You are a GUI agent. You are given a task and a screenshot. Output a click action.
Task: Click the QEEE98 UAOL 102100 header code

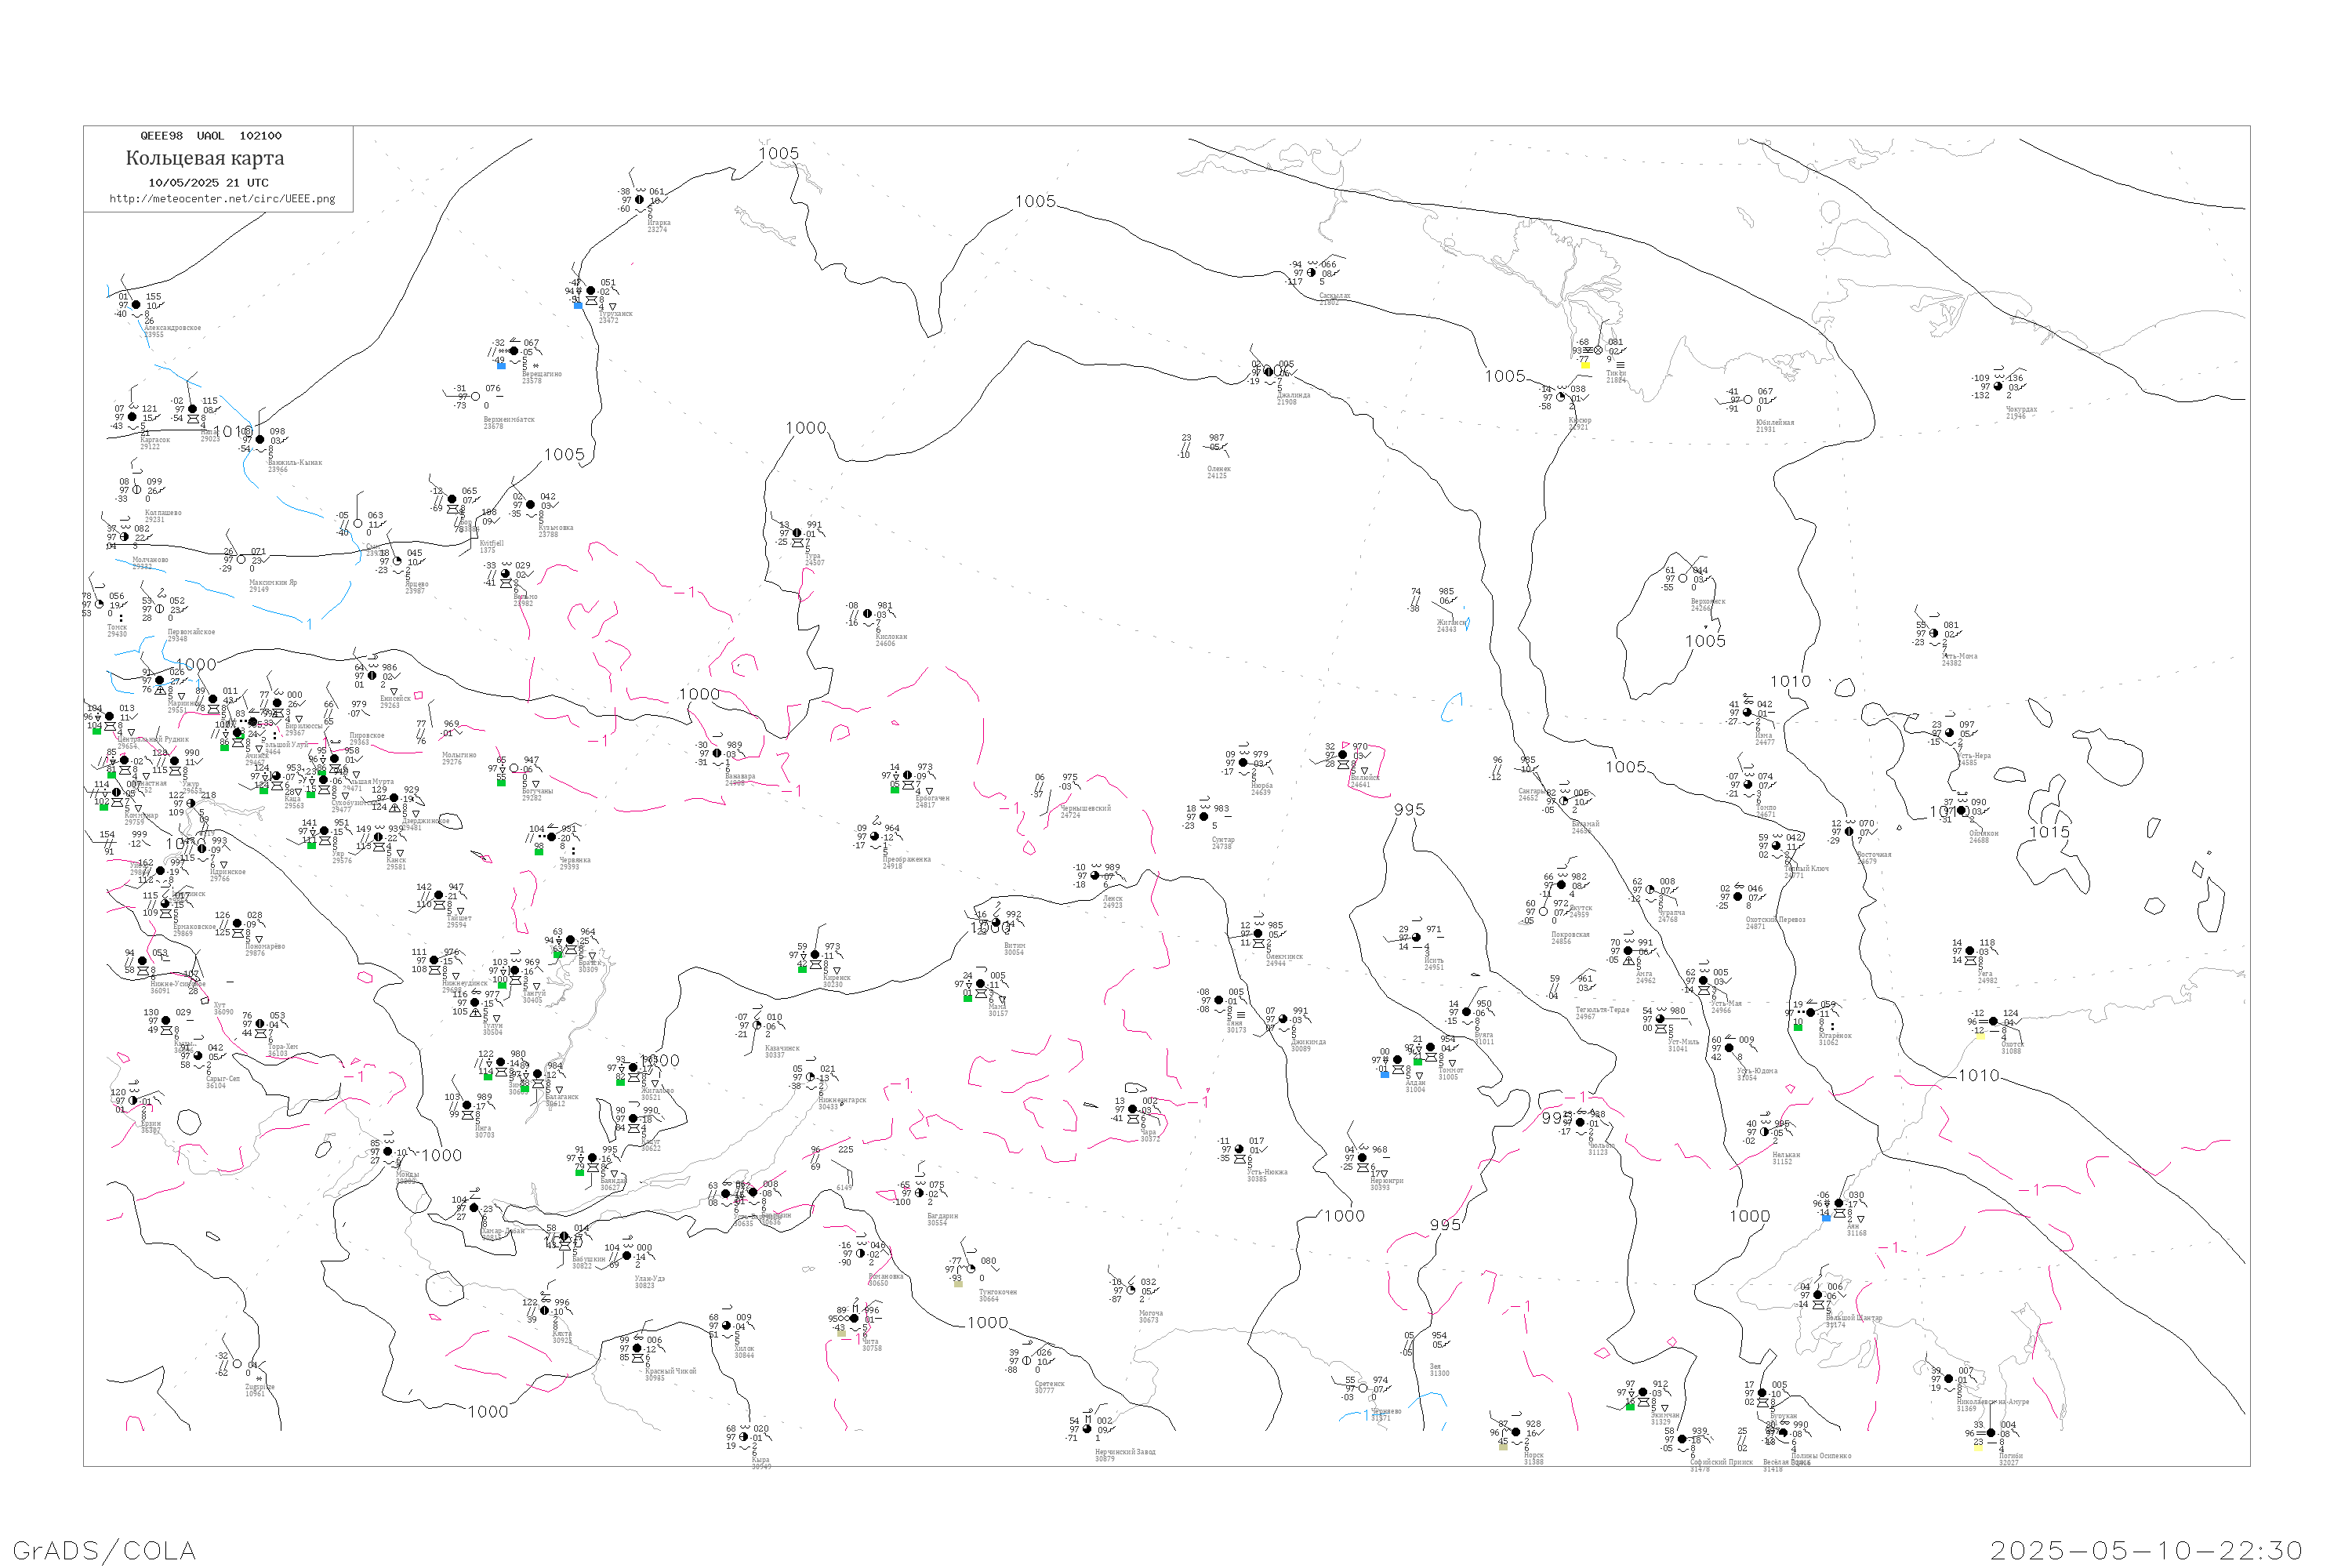(x=211, y=136)
